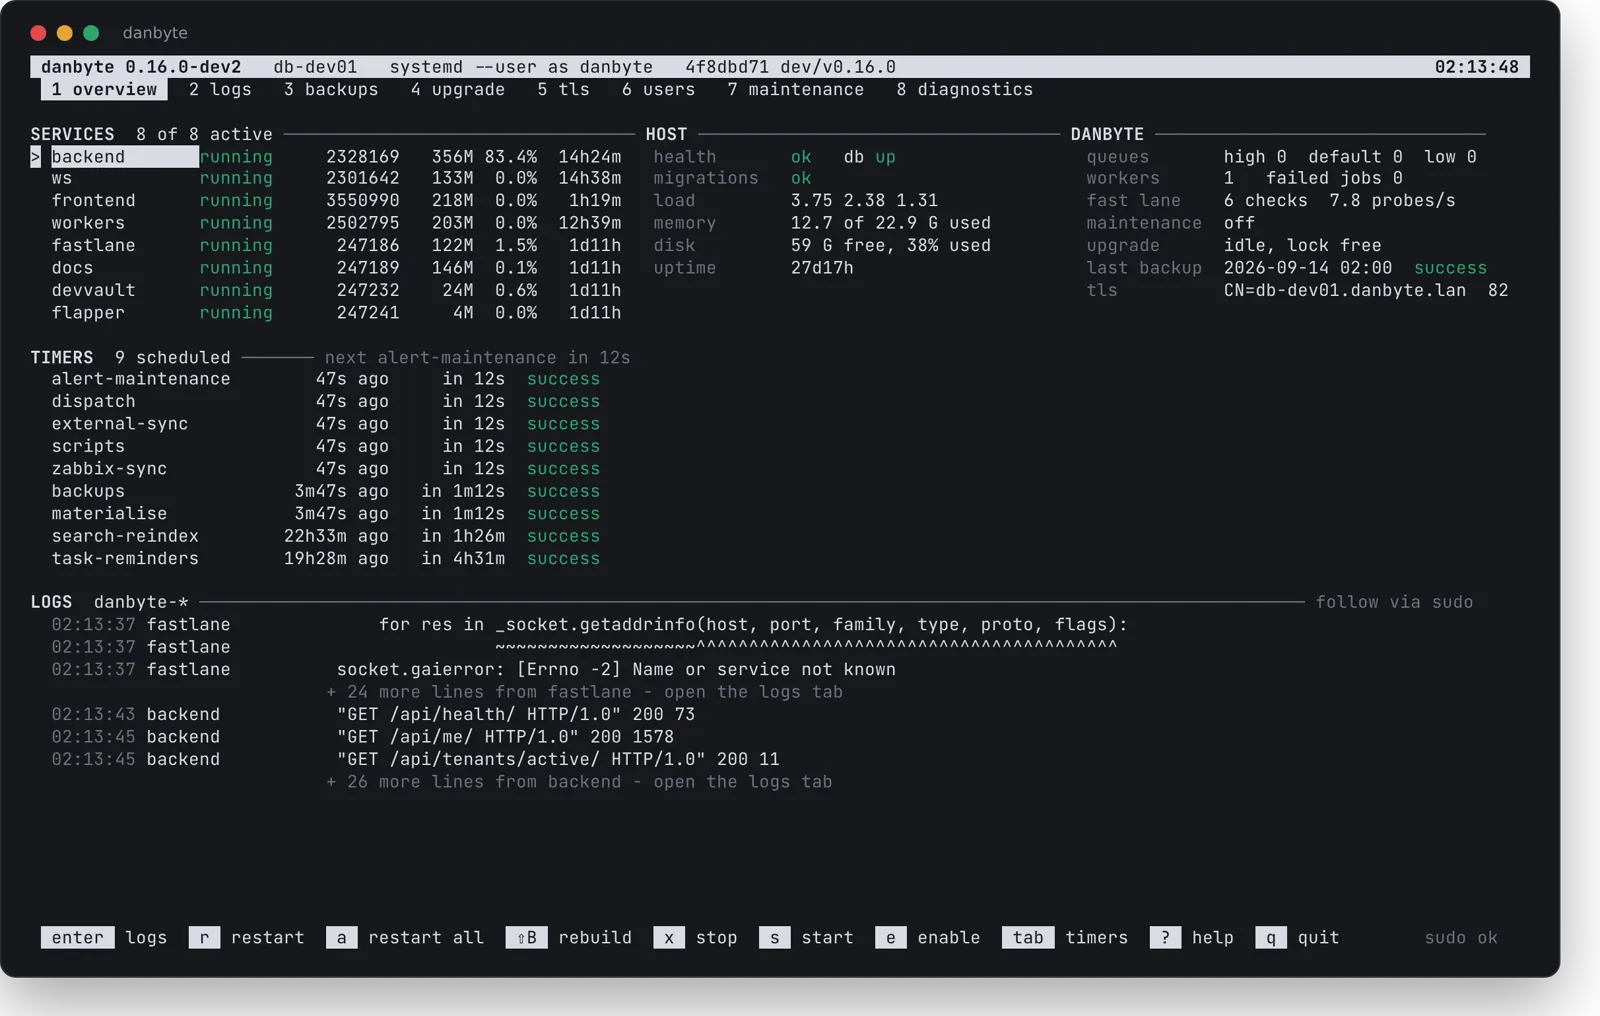
Task: Click the tls CN=db-dev01.danbyte.lan value
Action: (1345, 291)
